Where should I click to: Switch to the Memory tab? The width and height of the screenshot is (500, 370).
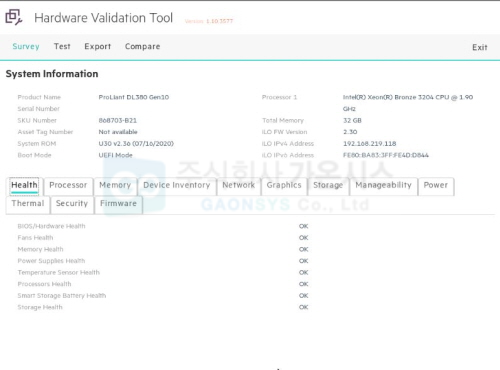[115, 186]
